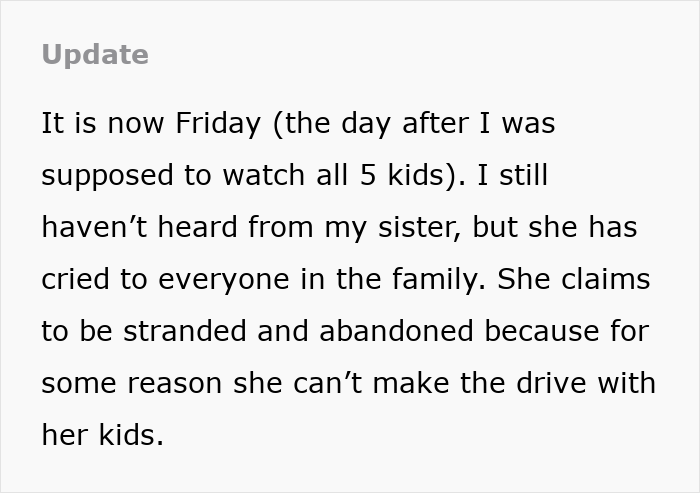Click the word "reason" in the sixth line

175,384
